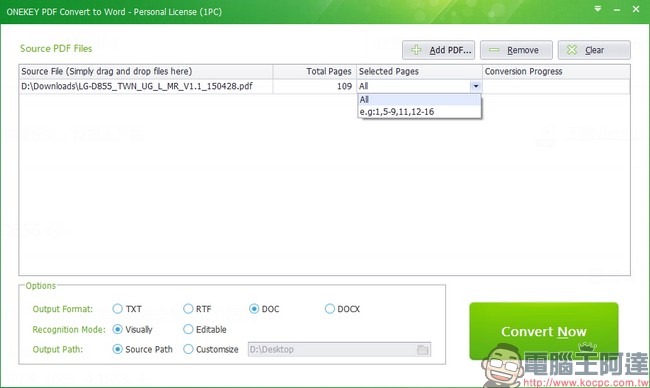Use Source Path for output

tap(143, 349)
